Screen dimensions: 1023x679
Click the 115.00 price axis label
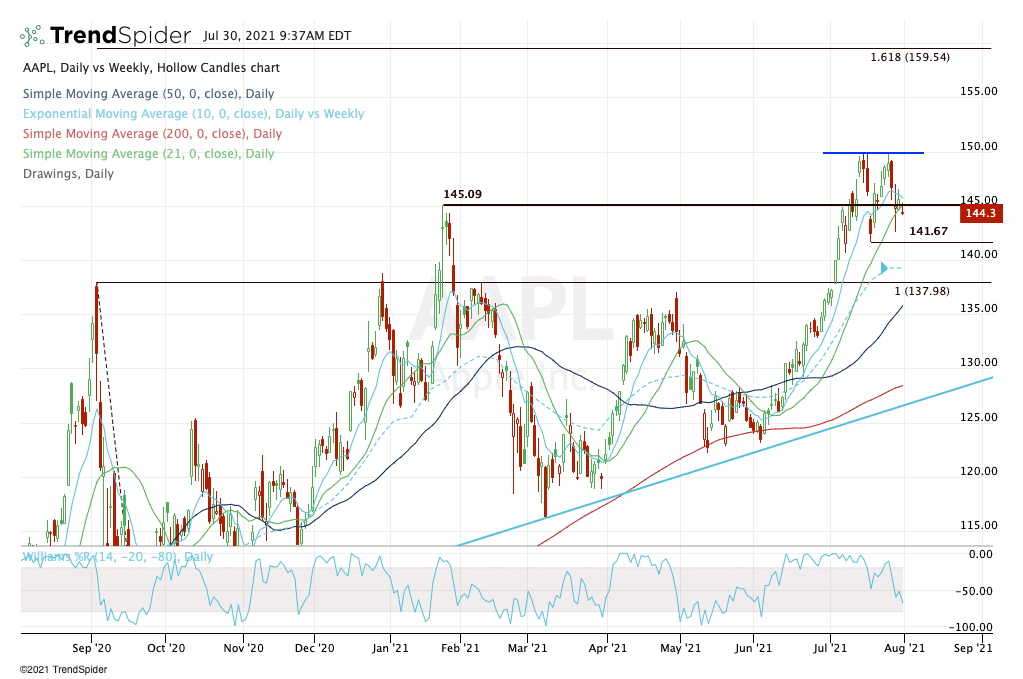978,525
